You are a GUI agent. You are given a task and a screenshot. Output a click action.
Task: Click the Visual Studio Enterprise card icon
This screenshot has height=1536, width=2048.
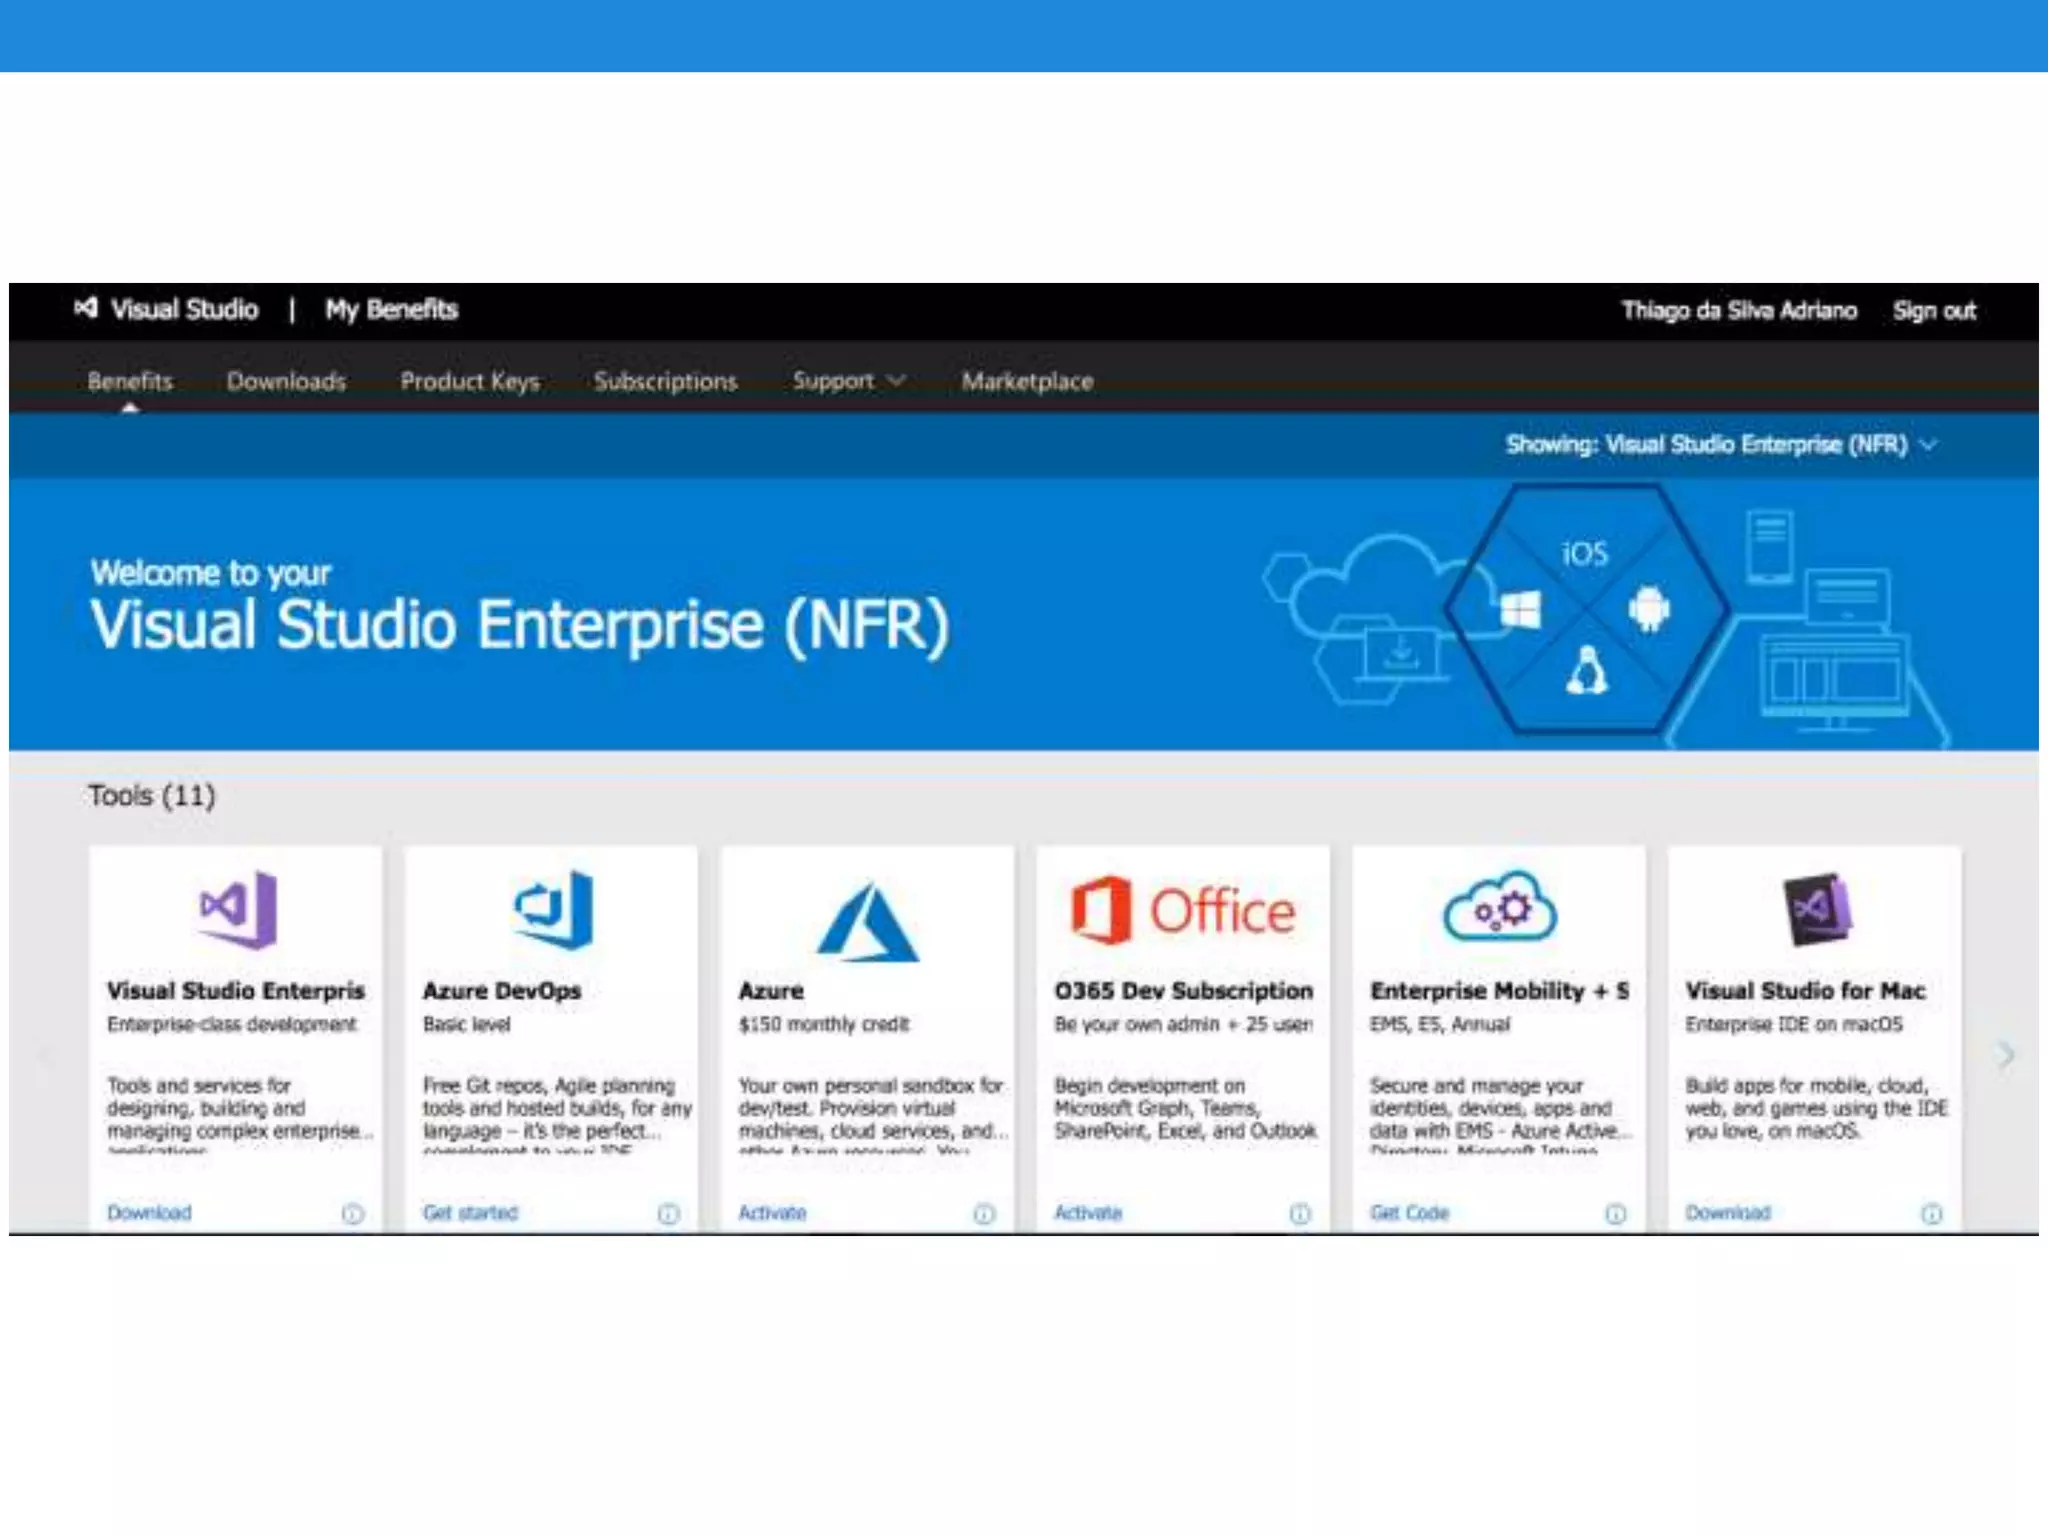(x=237, y=909)
